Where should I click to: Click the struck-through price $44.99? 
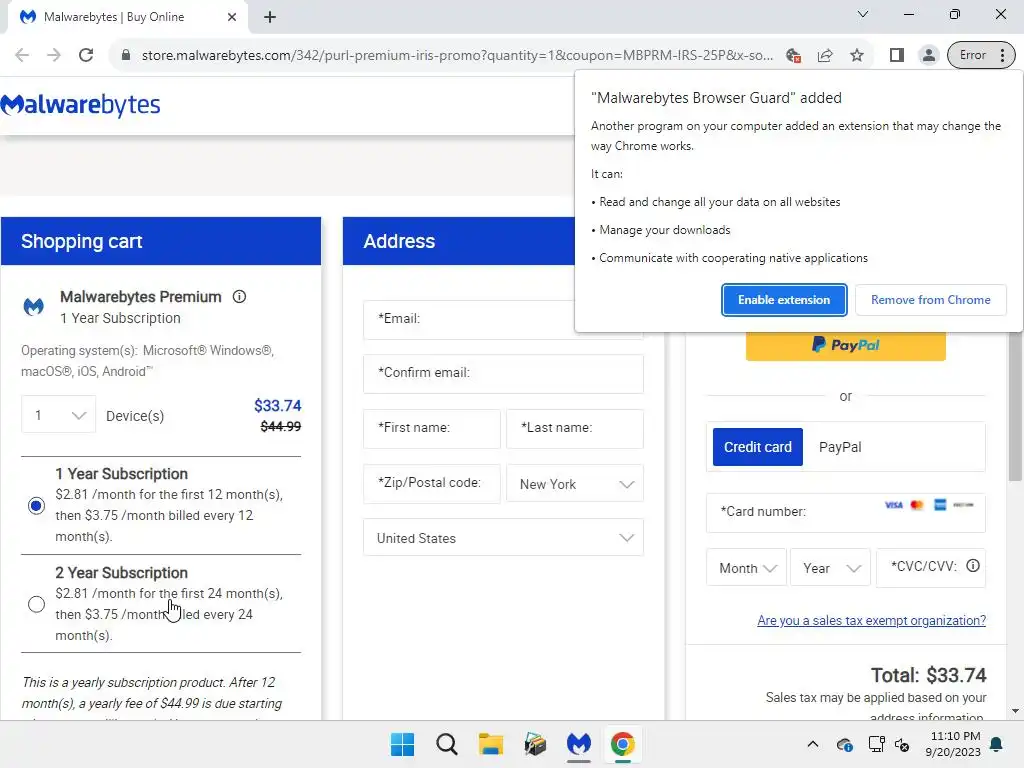[x=281, y=426]
